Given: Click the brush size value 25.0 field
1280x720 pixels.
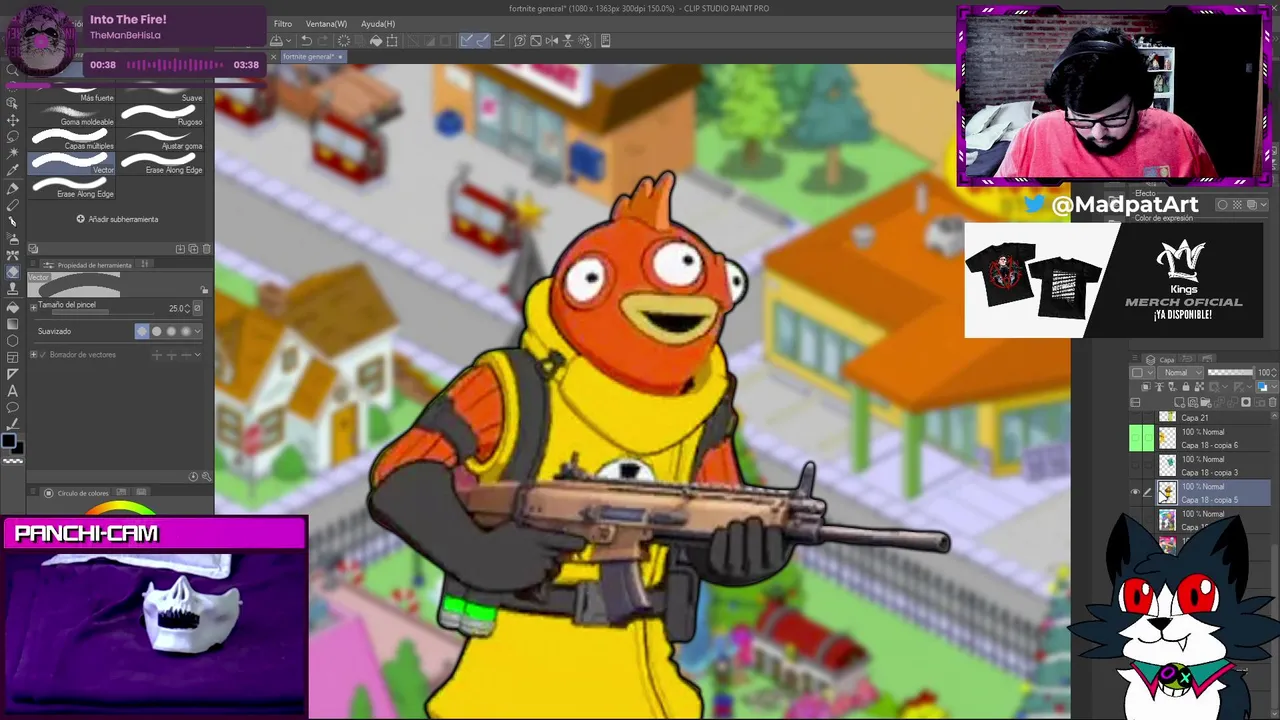Looking at the screenshot, I should pos(176,308).
